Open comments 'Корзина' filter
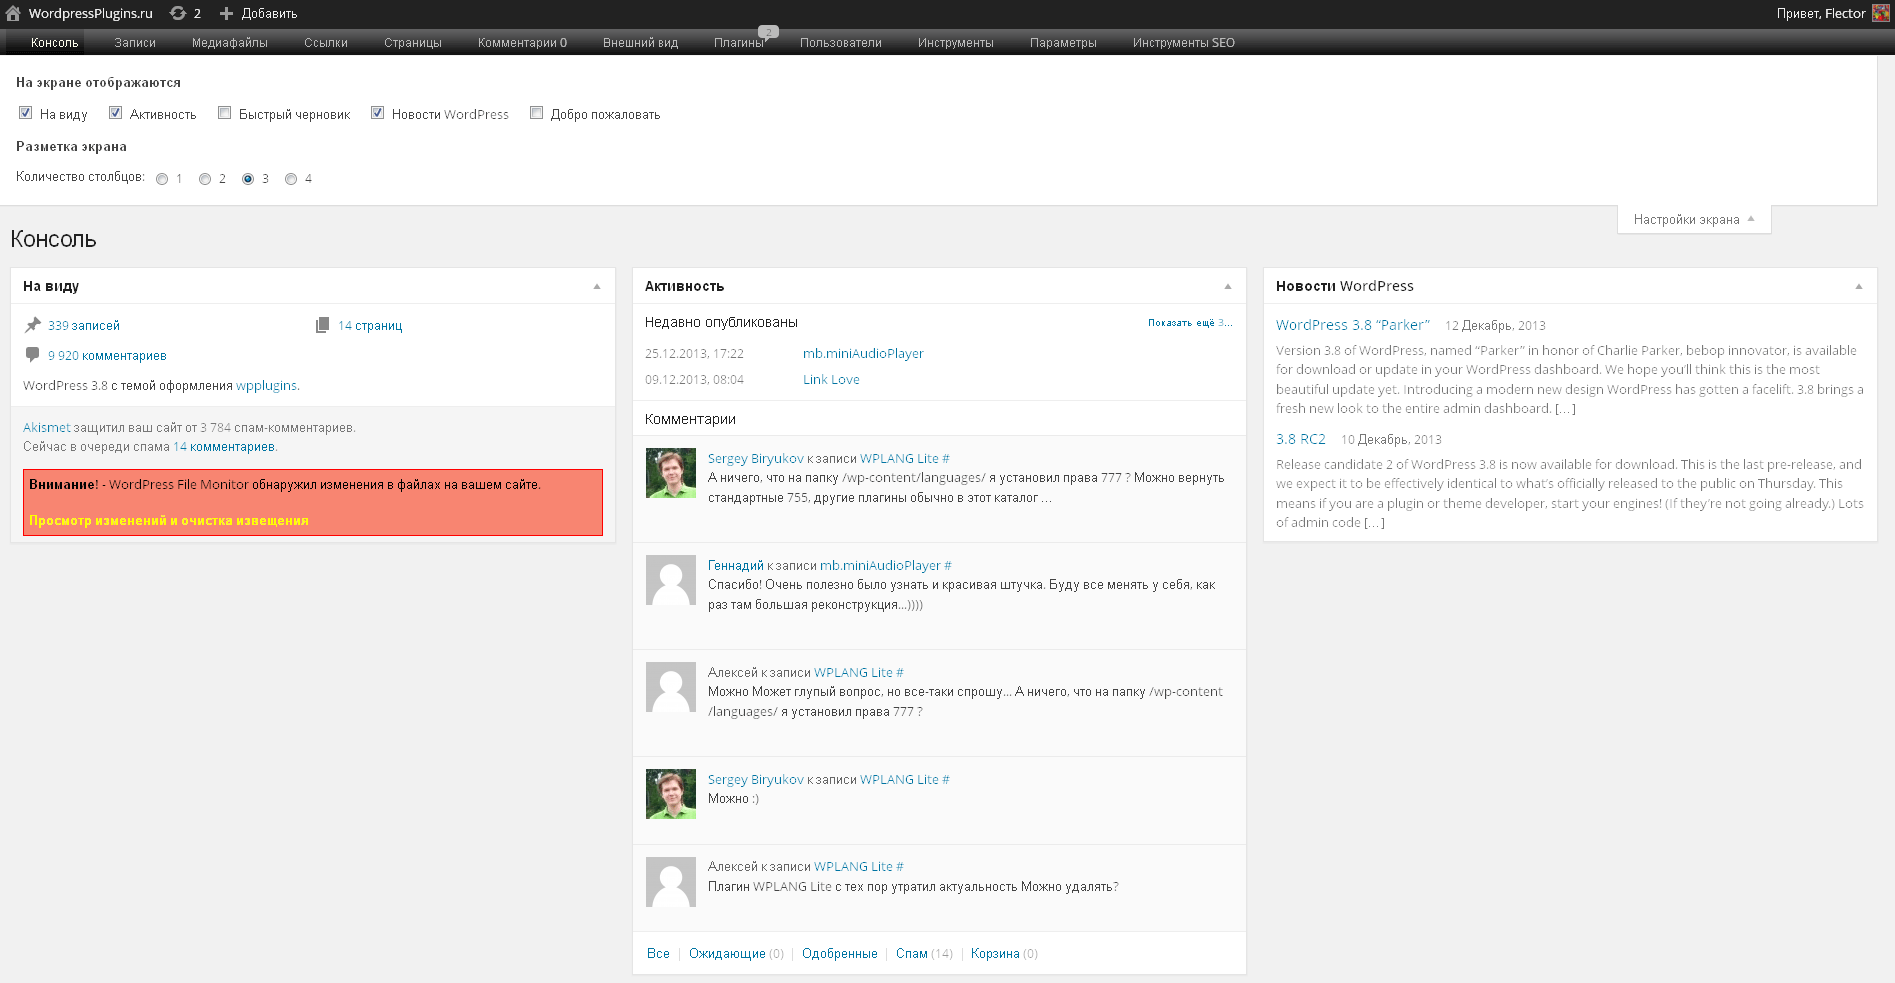Viewport: 1895px width, 983px height. (x=995, y=954)
